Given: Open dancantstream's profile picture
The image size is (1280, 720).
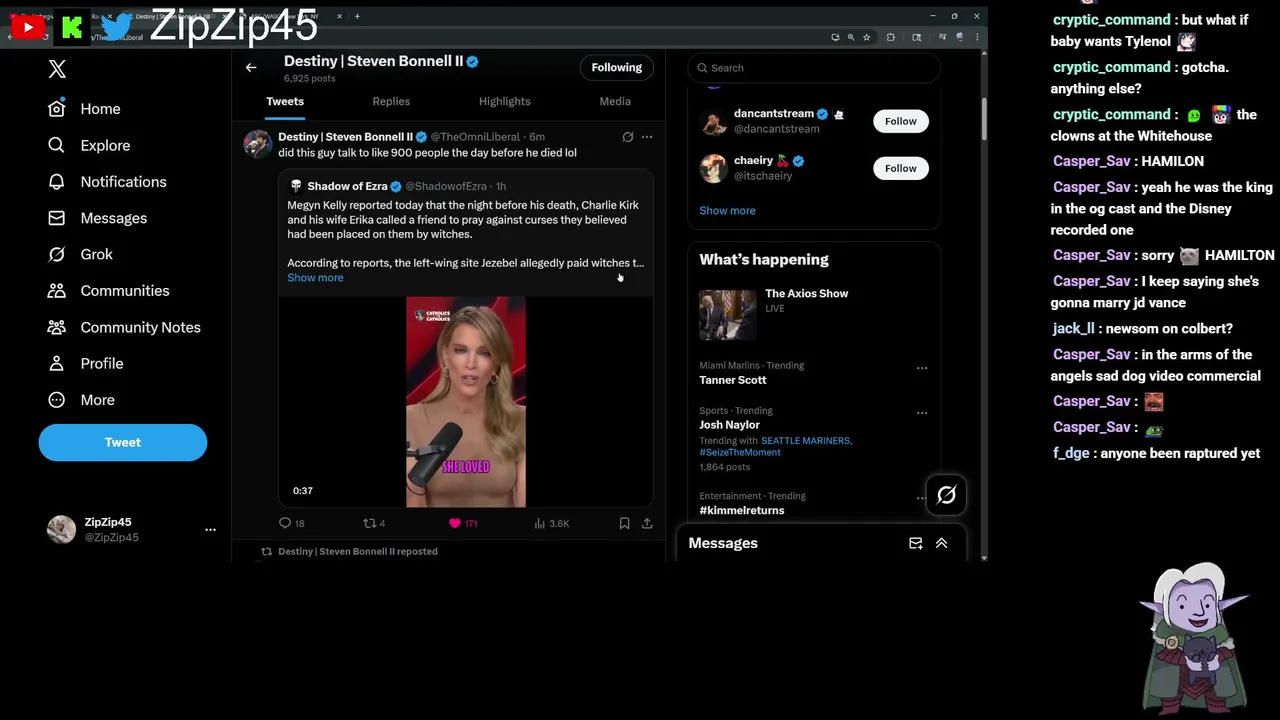Looking at the screenshot, I should pos(713,121).
